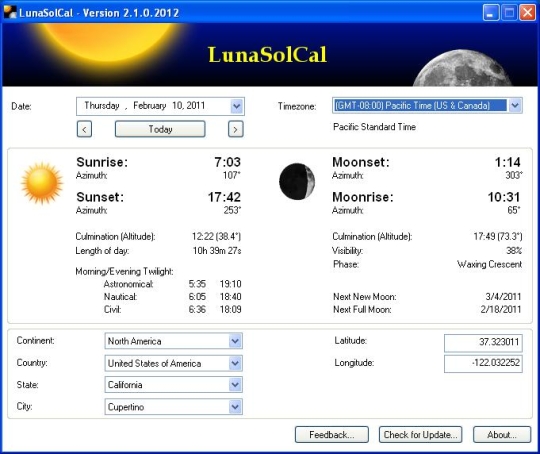Click the LunaSolCal app icon in title bar
Image resolution: width=540 pixels, height=454 pixels.
pyautogui.click(x=10, y=12)
